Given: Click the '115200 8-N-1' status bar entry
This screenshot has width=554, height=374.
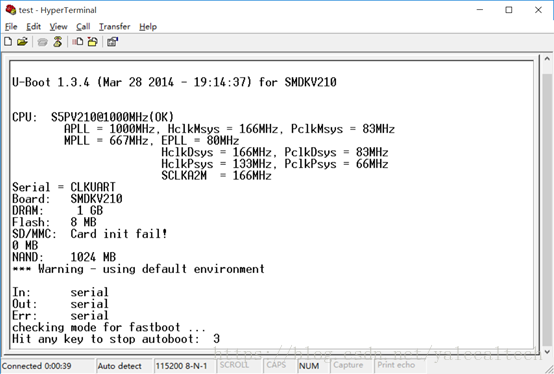Looking at the screenshot, I should coord(181,366).
